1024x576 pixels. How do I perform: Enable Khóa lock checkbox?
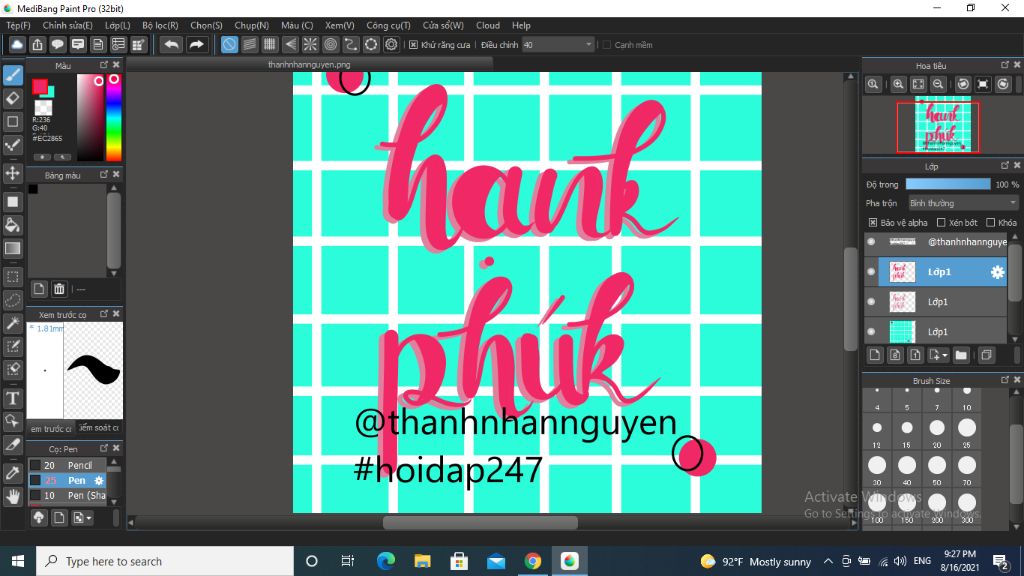(x=991, y=223)
